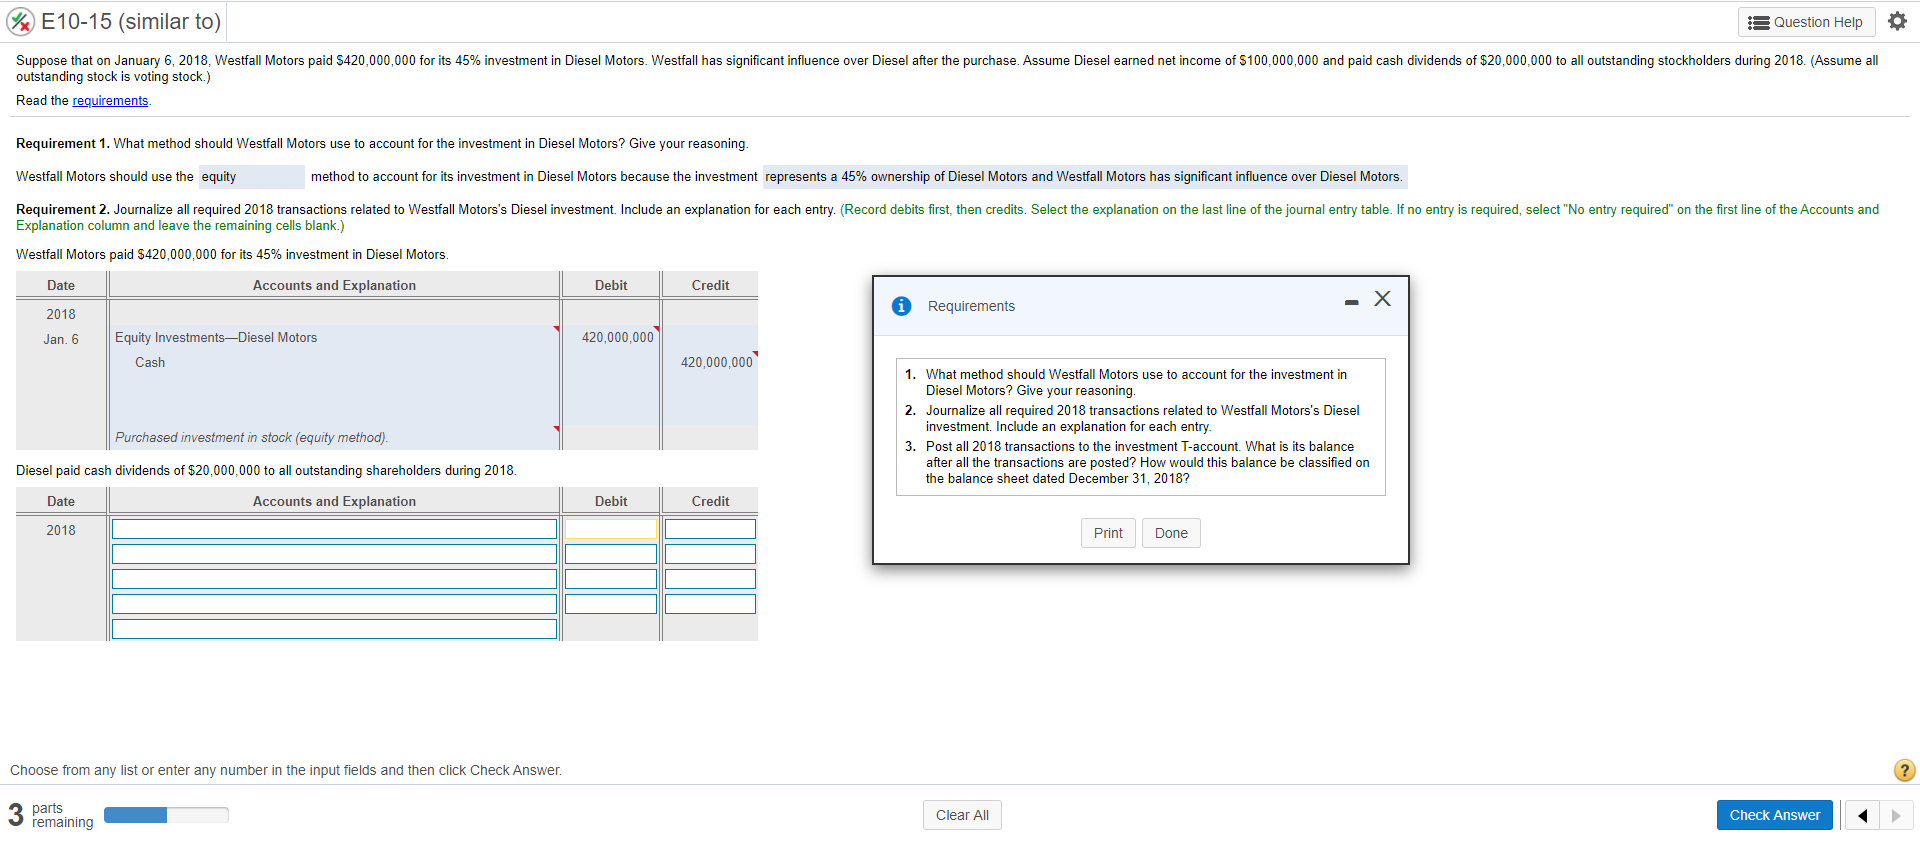Click Equity Investments—Diesel Motors account cell
This screenshot has height=843, width=1920.
coord(334,338)
